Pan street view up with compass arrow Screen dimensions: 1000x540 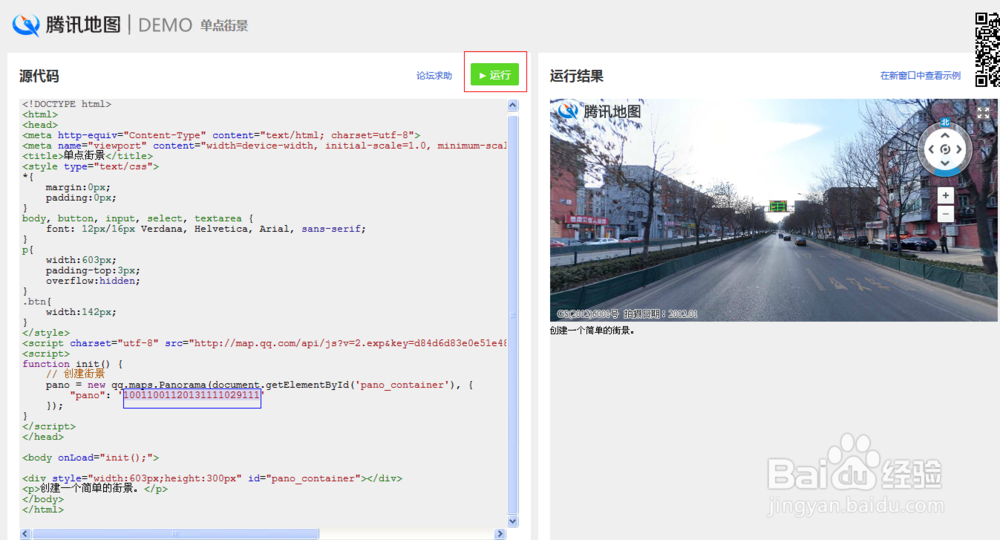(x=945, y=135)
